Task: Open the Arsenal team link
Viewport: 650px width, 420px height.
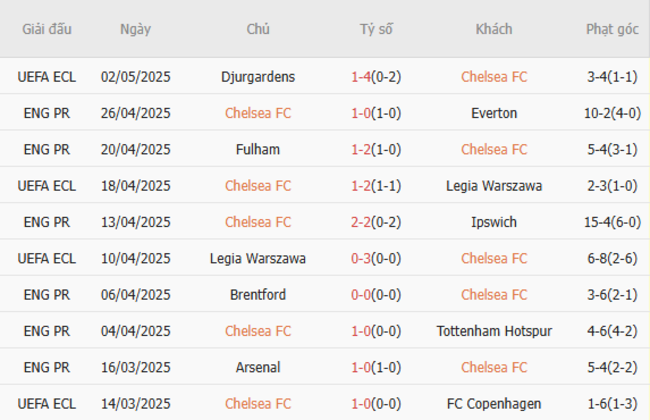Action: pyautogui.click(x=258, y=367)
